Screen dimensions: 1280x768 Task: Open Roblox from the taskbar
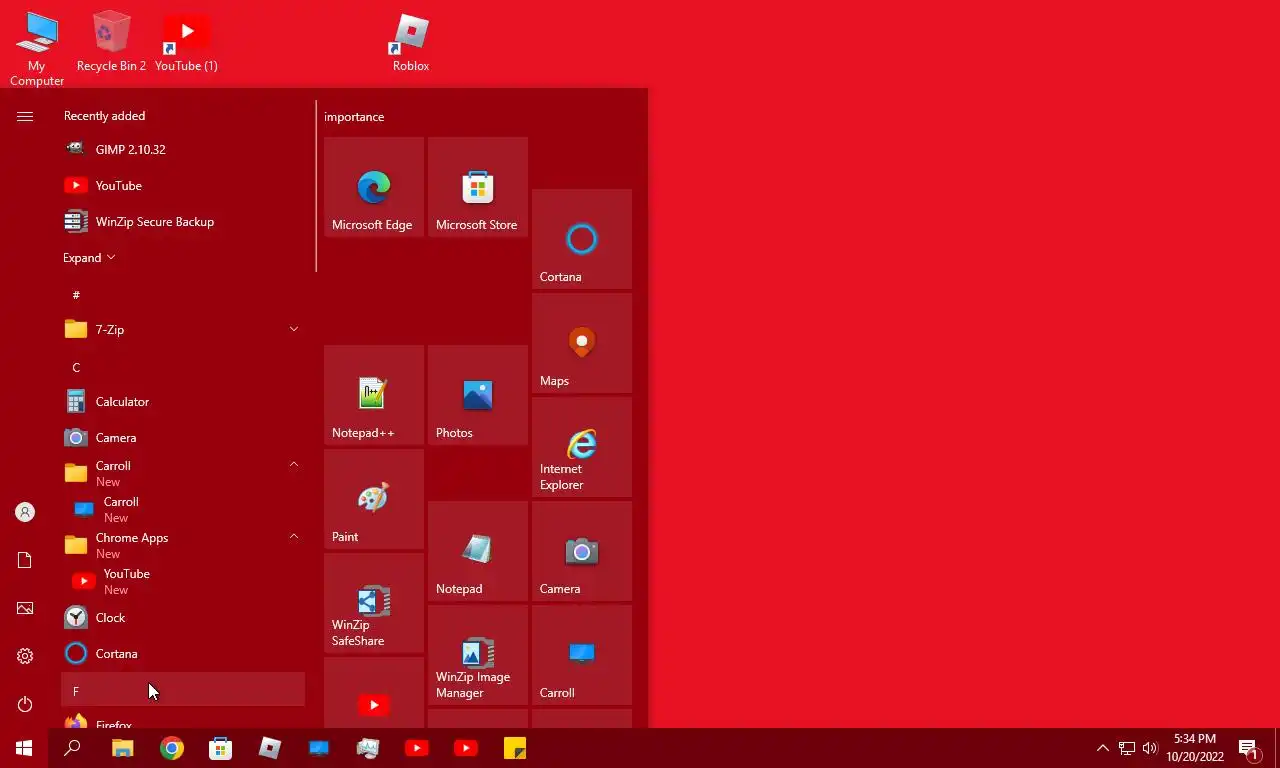point(270,748)
